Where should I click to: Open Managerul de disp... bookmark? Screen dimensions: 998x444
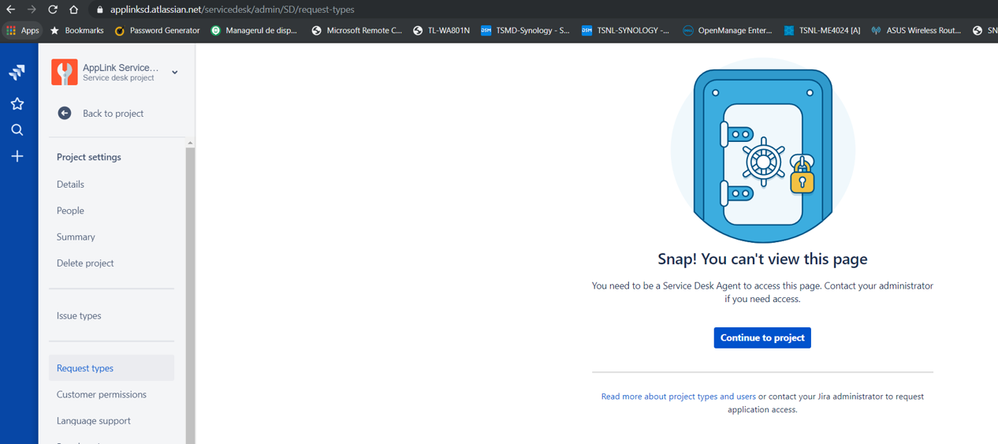(x=254, y=30)
